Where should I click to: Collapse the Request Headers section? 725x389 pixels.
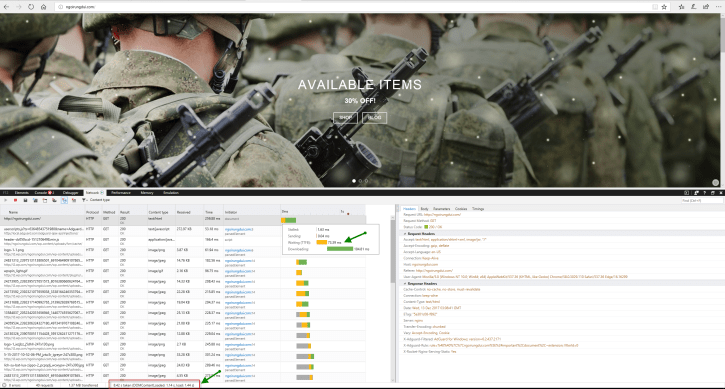pyautogui.click(x=406, y=234)
